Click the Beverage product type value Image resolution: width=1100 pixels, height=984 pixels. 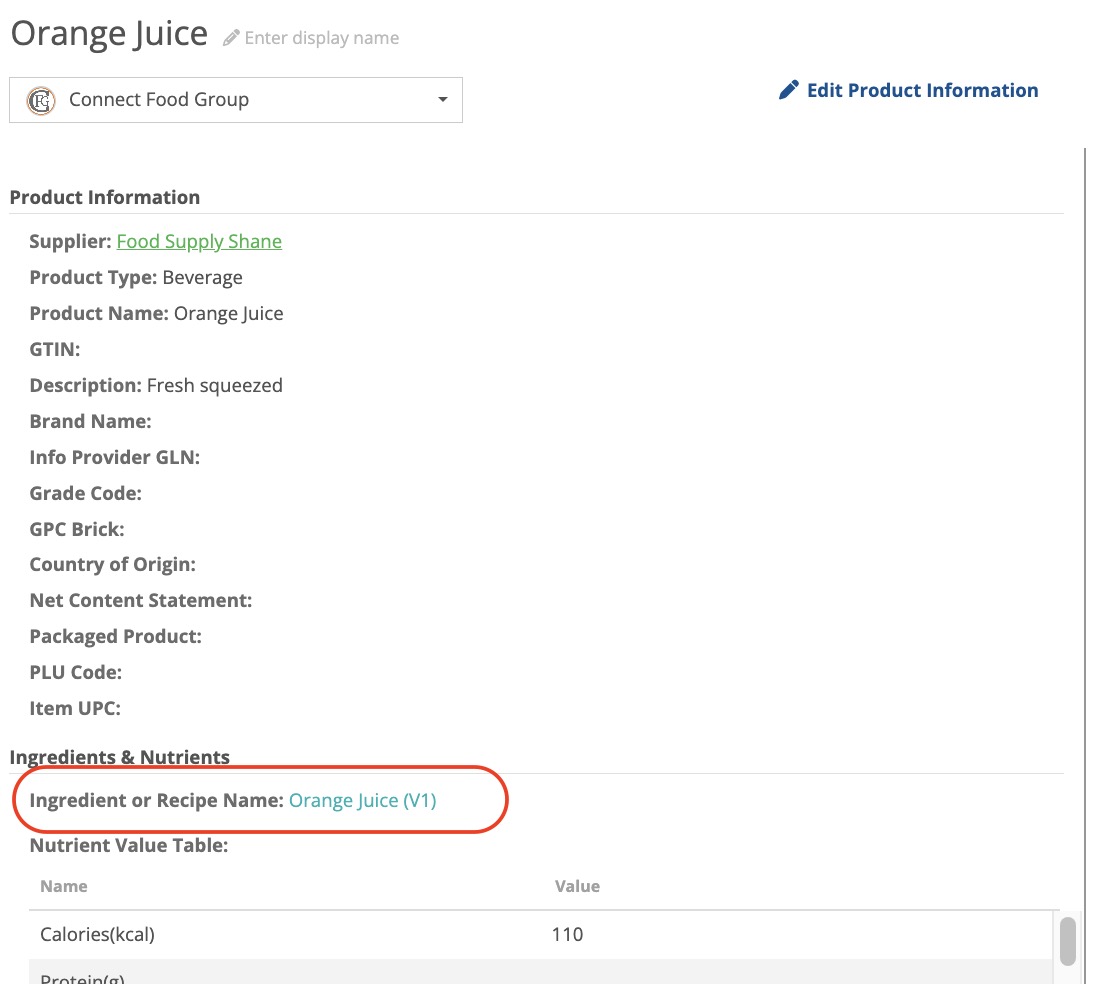point(202,277)
